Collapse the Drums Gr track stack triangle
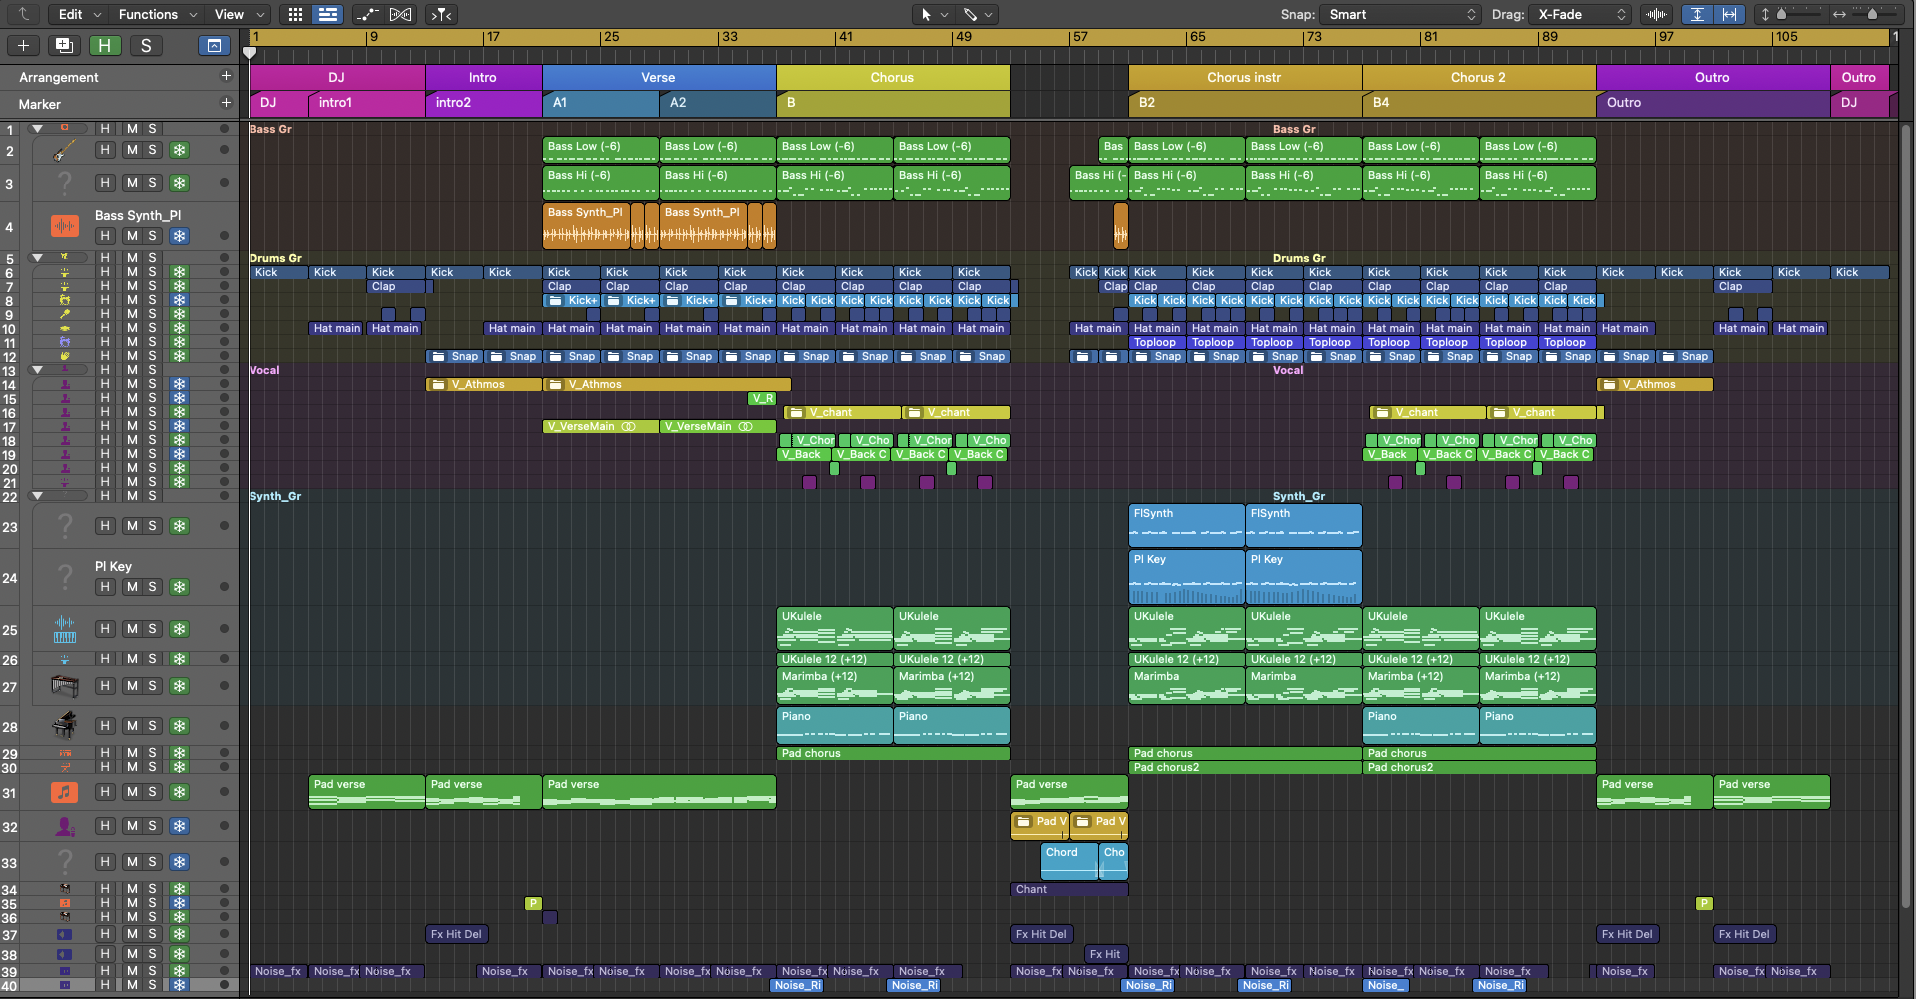The width and height of the screenshot is (1916, 999). point(37,258)
